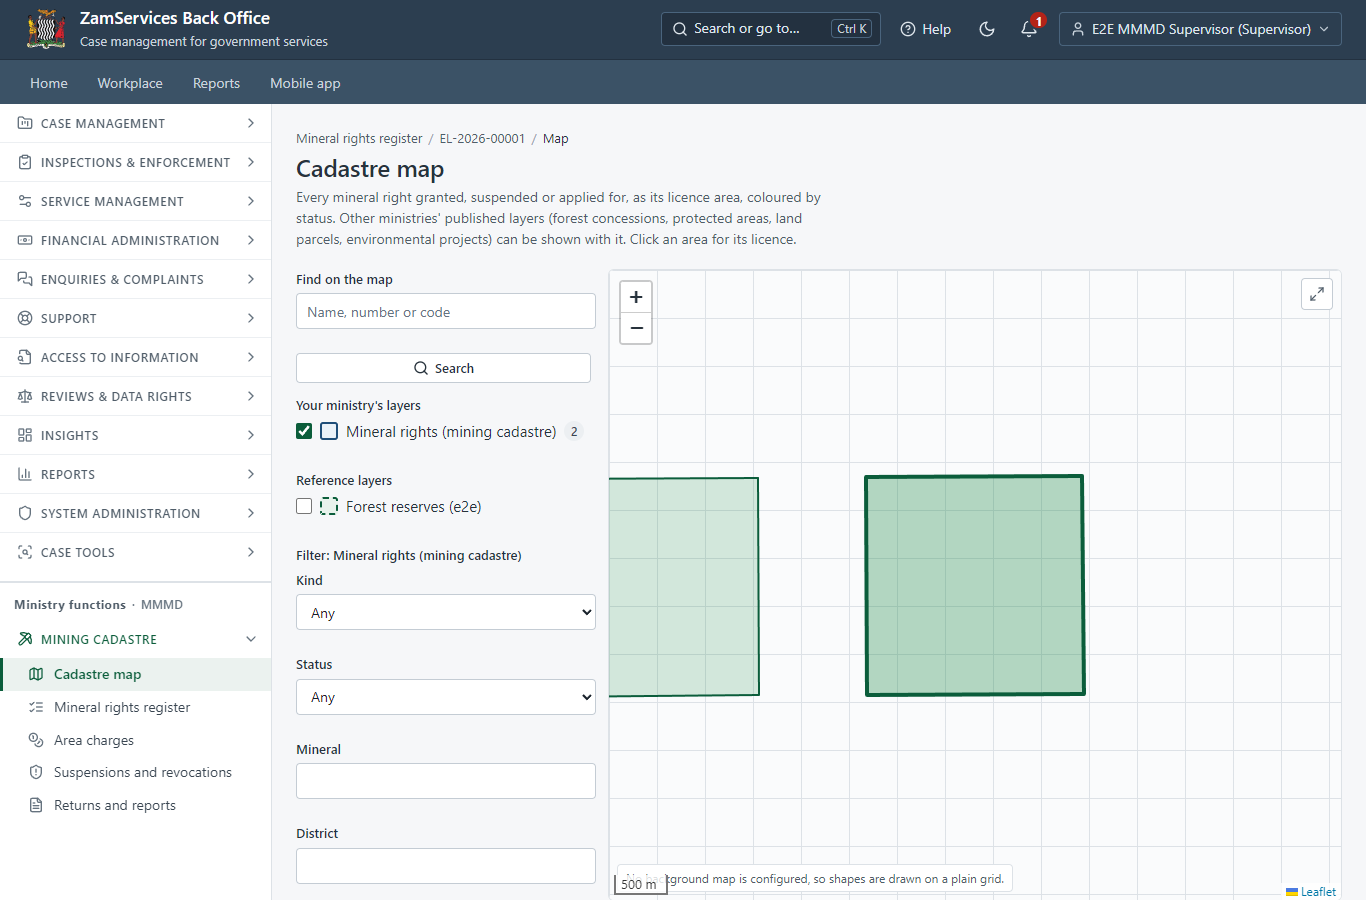This screenshot has width=1366, height=900.
Task: Open the Help menu
Action: (x=926, y=29)
